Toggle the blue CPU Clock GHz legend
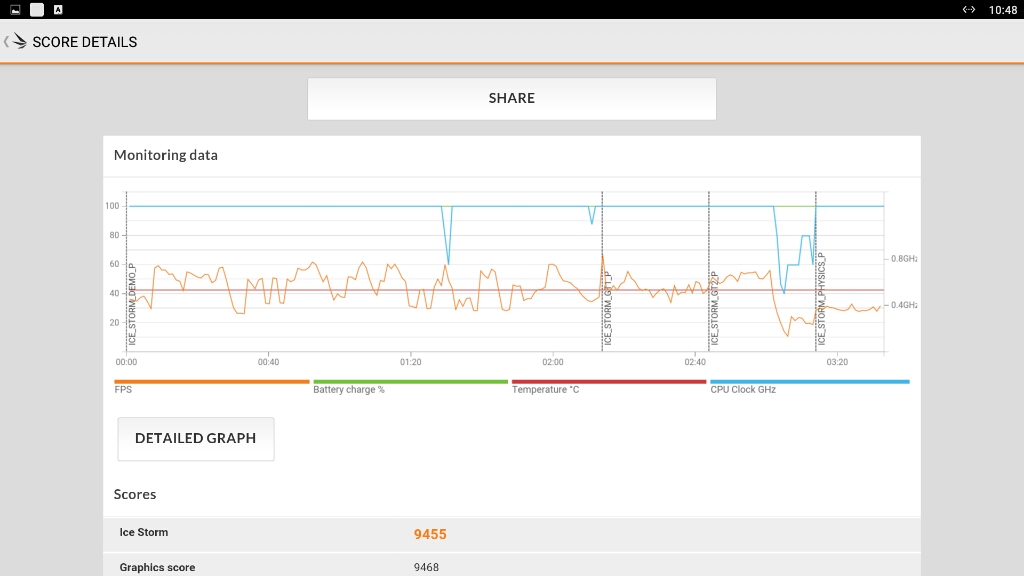The image size is (1024, 576). coord(810,386)
